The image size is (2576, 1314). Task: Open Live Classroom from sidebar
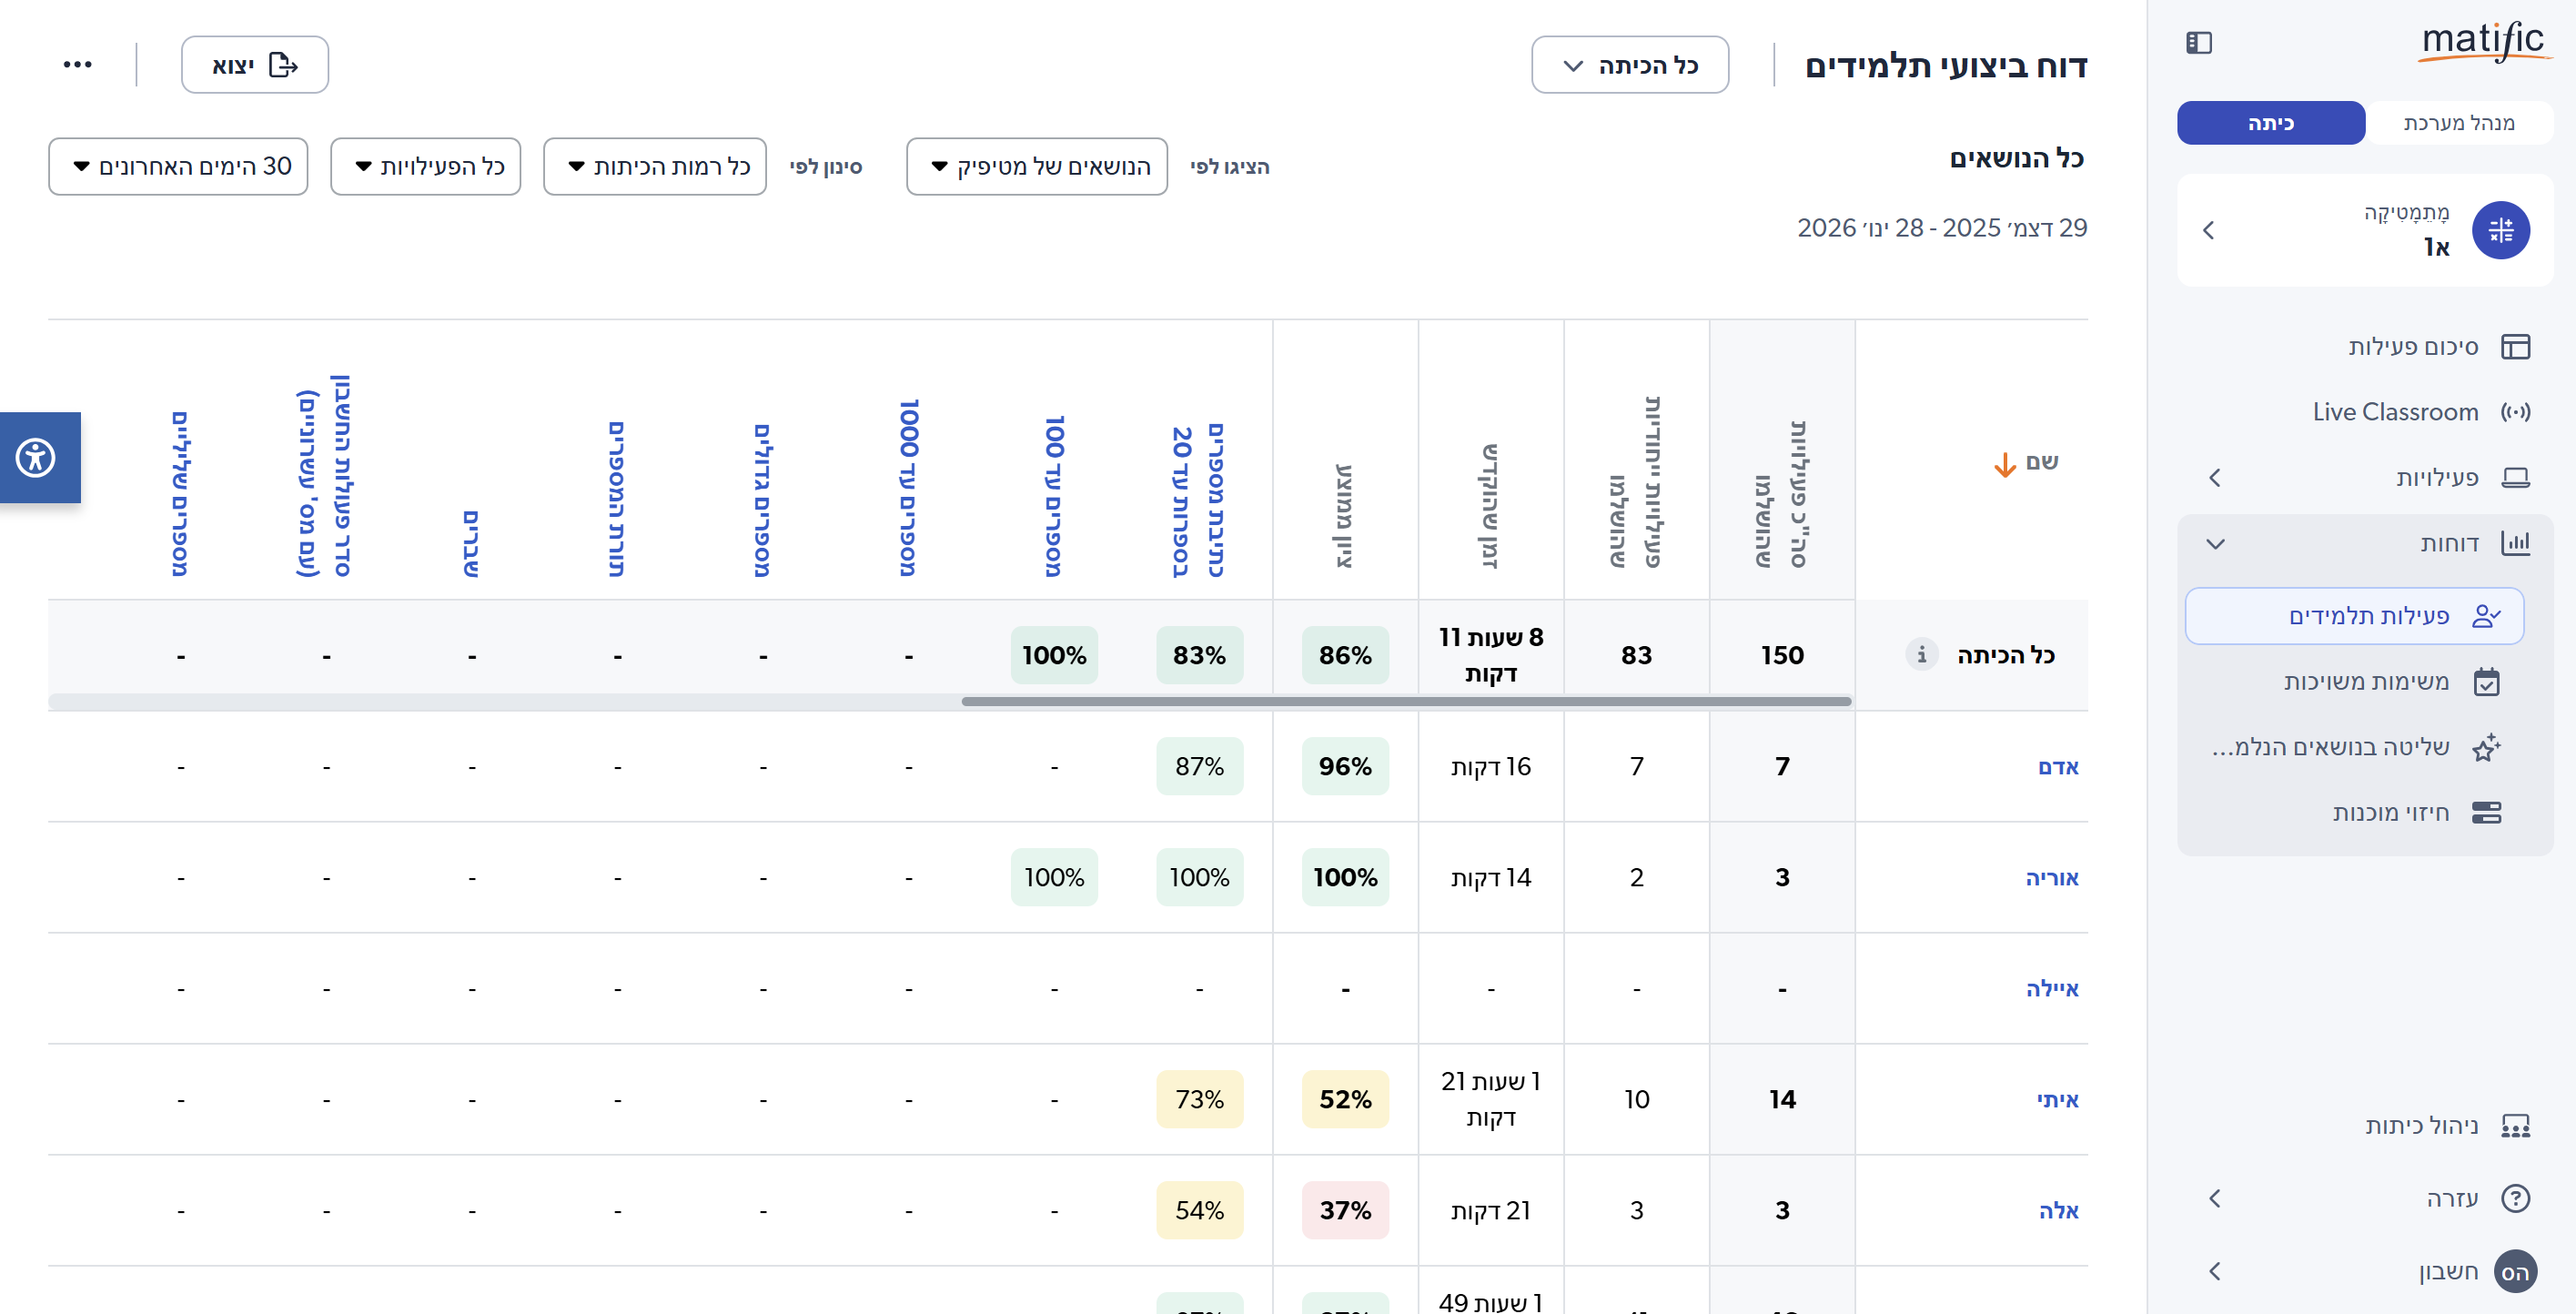point(2394,412)
